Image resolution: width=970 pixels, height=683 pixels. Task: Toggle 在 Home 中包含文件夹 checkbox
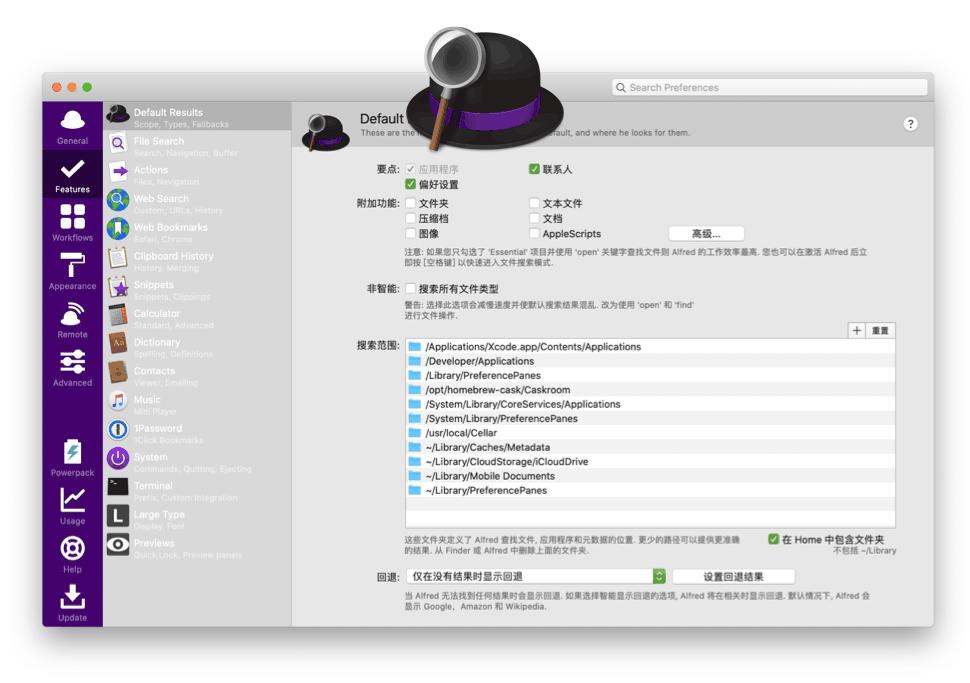(x=773, y=539)
